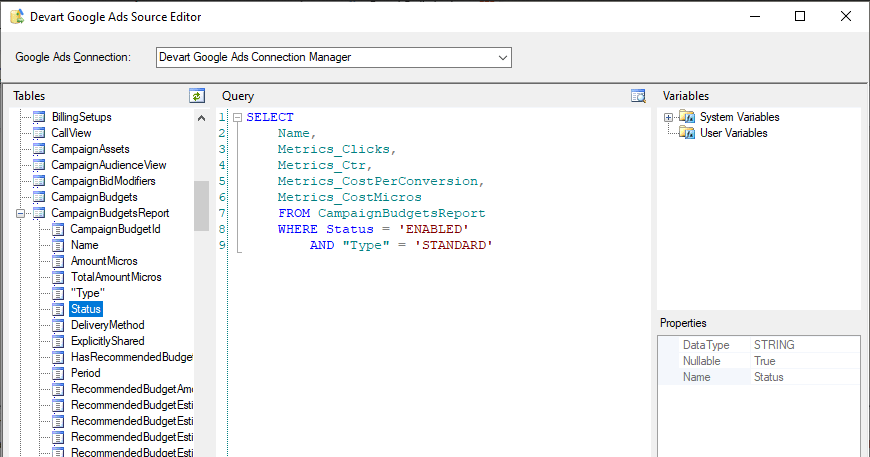Select System Variables node label
Image resolution: width=870 pixels, height=457 pixels.
740,117
